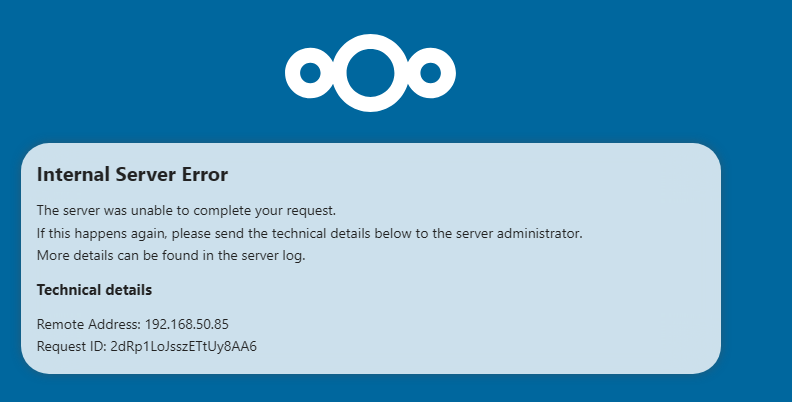The height and width of the screenshot is (402, 792).
Task: Select the request ID 2dRp1LoJsszETtUy8AA6
Action: click(183, 346)
